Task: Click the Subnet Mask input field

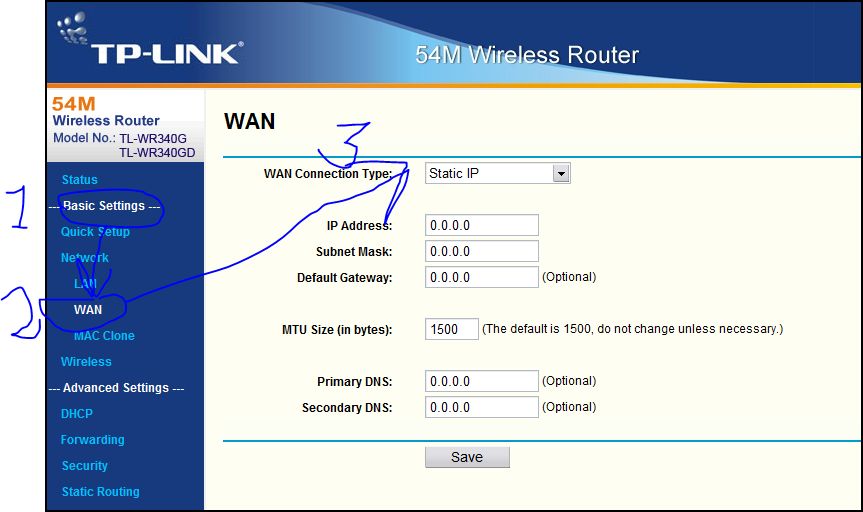Action: tap(482, 251)
